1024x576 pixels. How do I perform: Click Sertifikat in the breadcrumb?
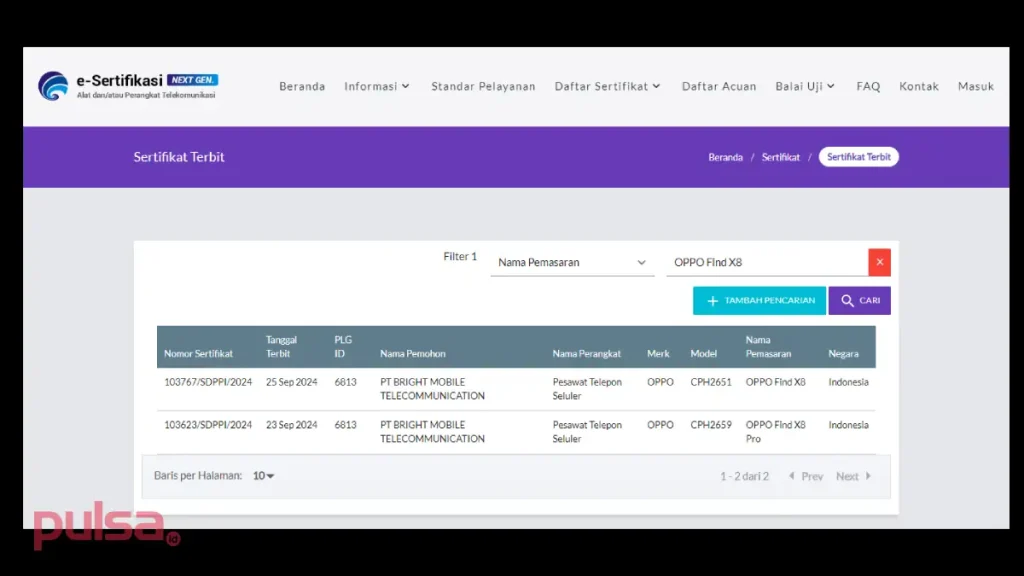point(780,157)
